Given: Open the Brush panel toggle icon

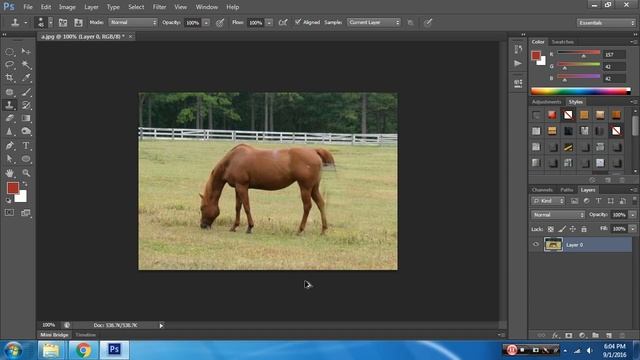Looking at the screenshot, I should 63,22.
